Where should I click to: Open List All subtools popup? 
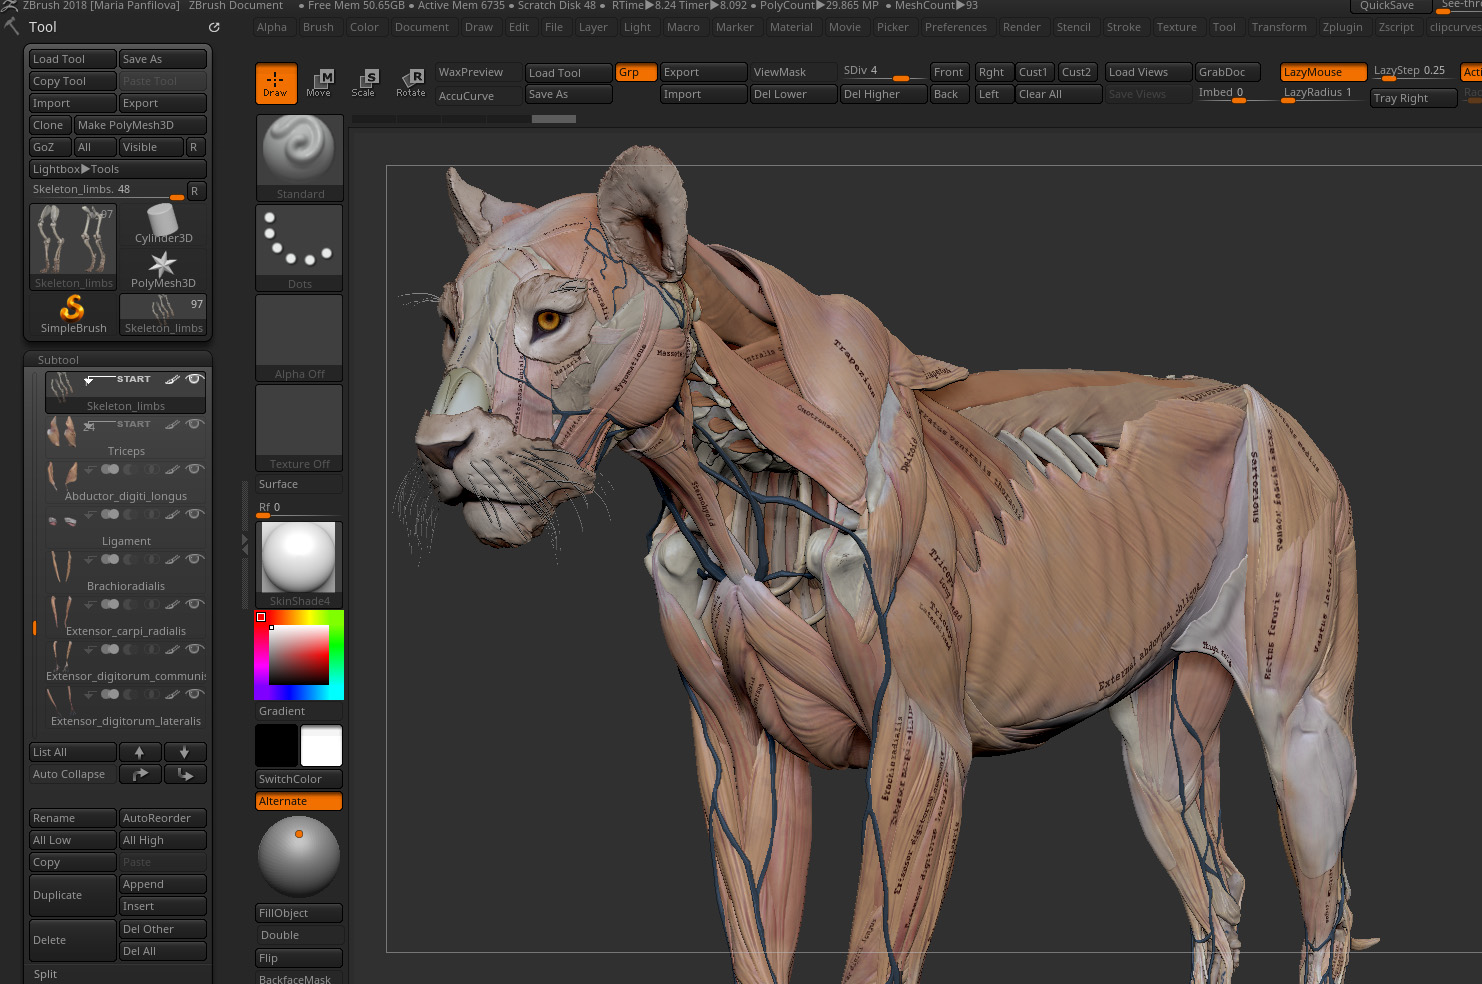click(73, 752)
